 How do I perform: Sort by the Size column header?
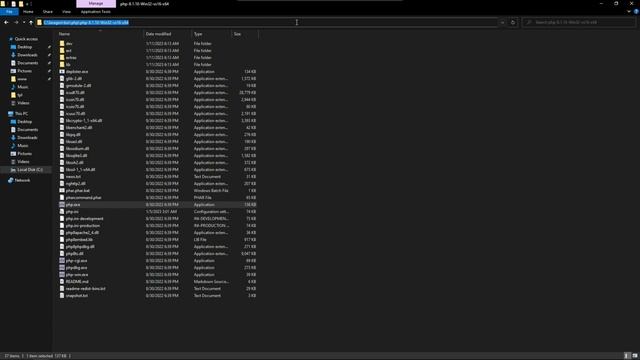237,34
